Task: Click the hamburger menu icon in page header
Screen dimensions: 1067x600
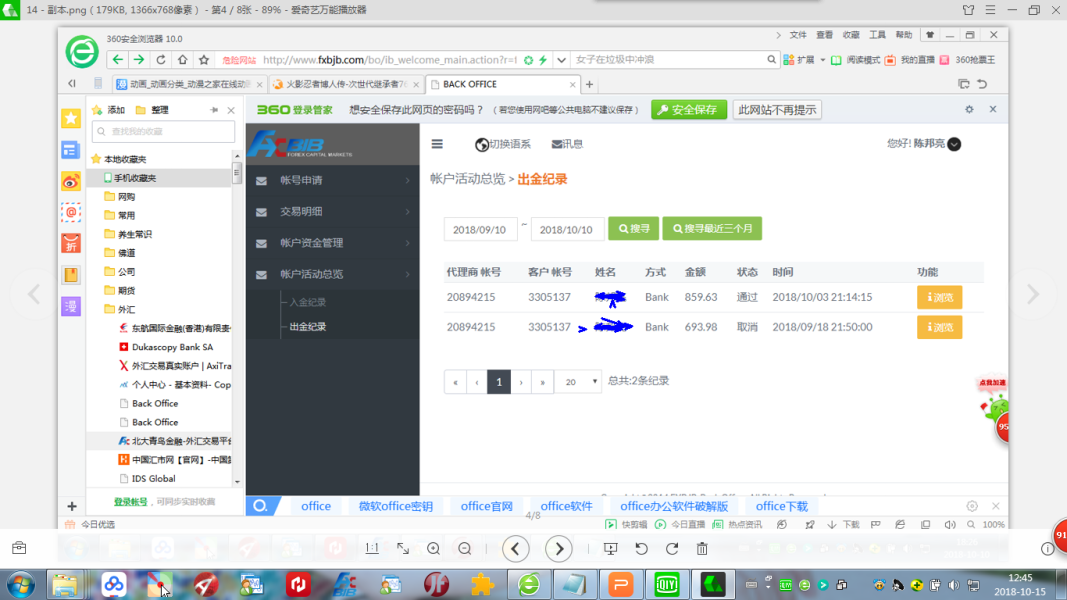Action: [437, 144]
